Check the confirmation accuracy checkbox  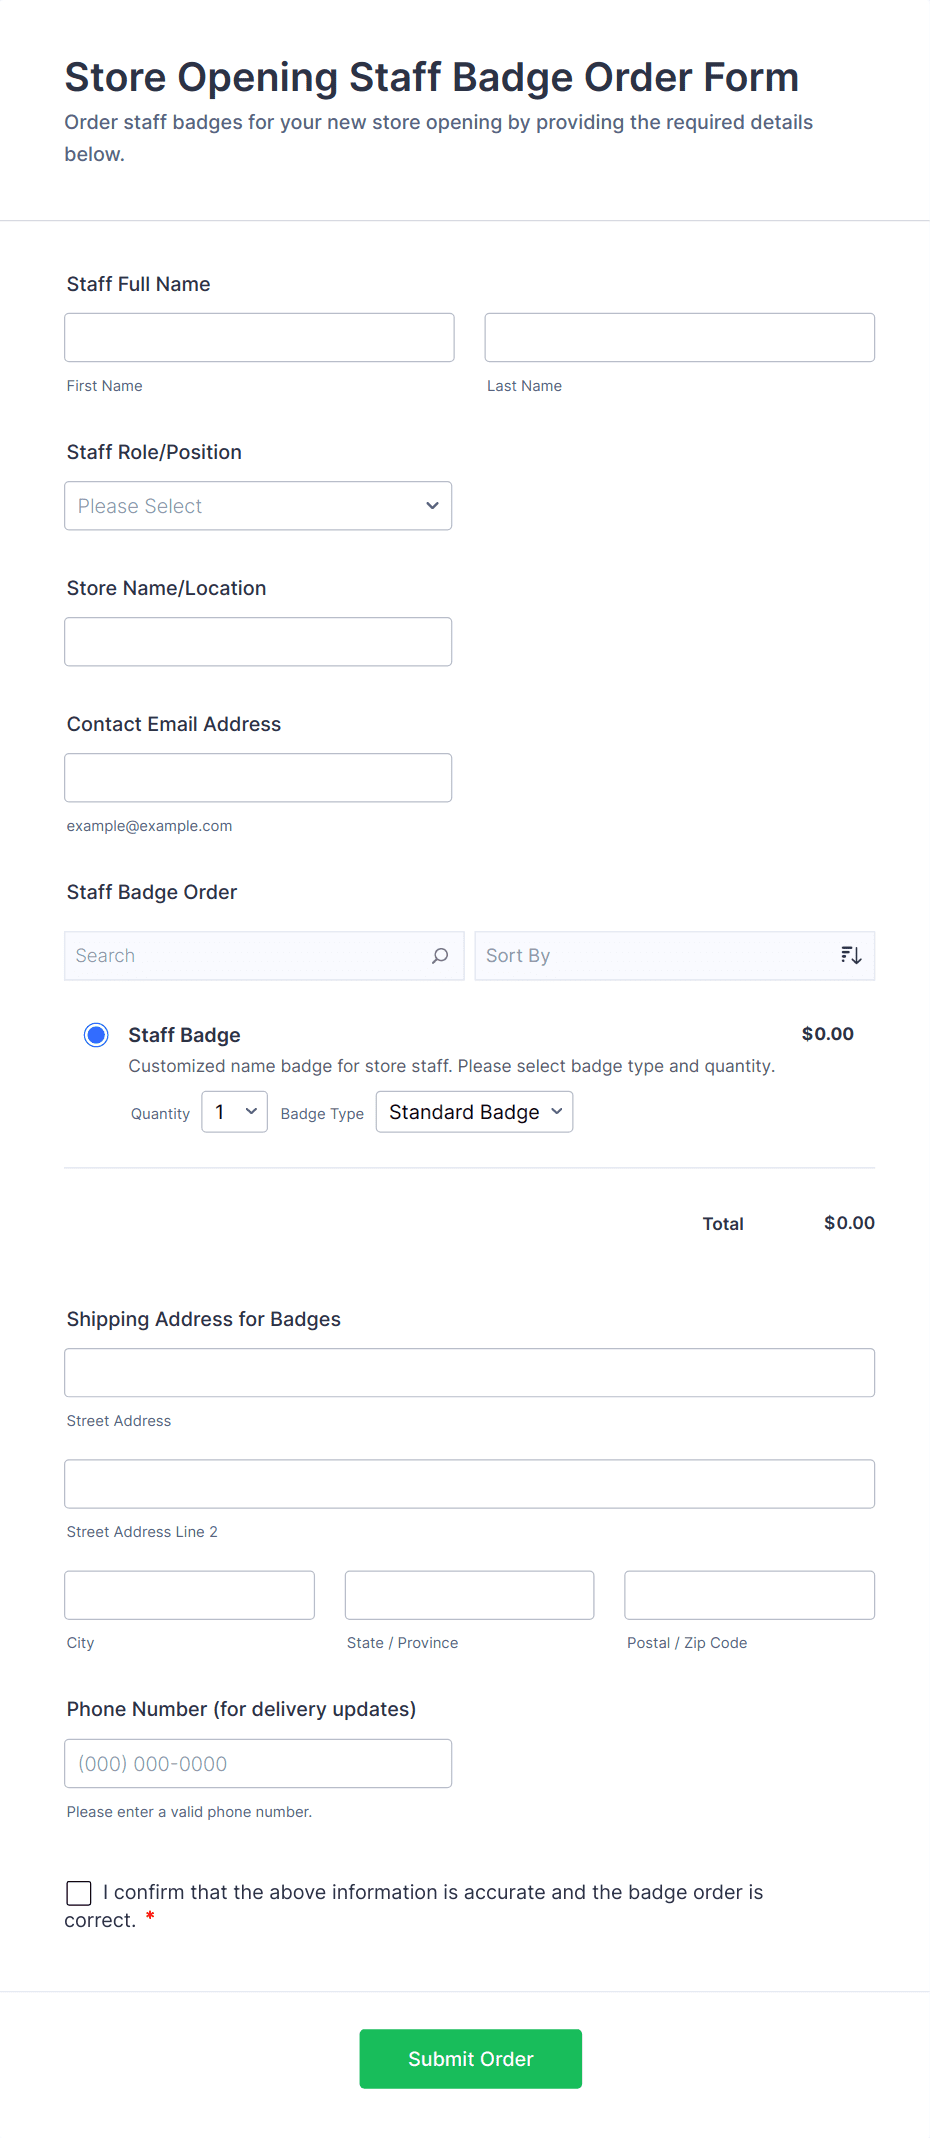click(x=79, y=1893)
